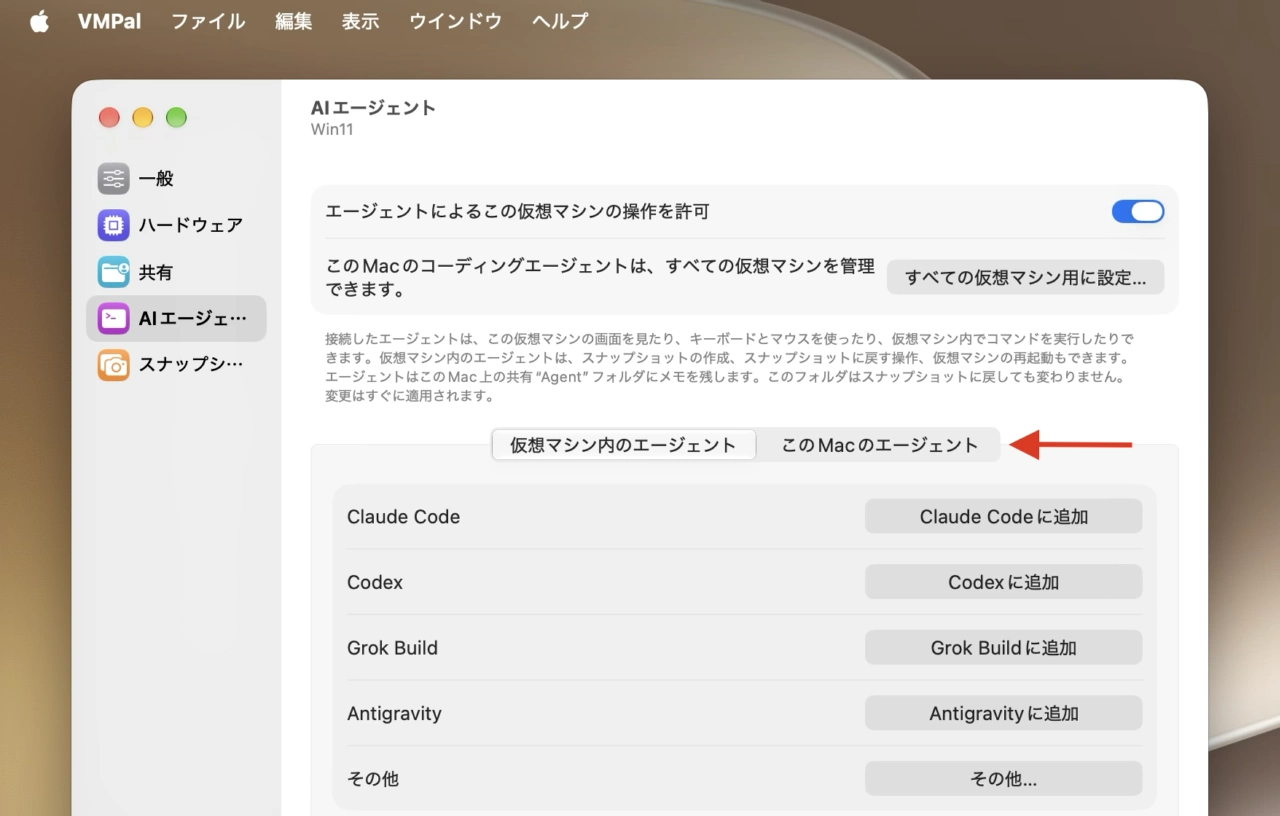Open the ヘルプ menu
1280x816 pixels.
[x=560, y=21]
